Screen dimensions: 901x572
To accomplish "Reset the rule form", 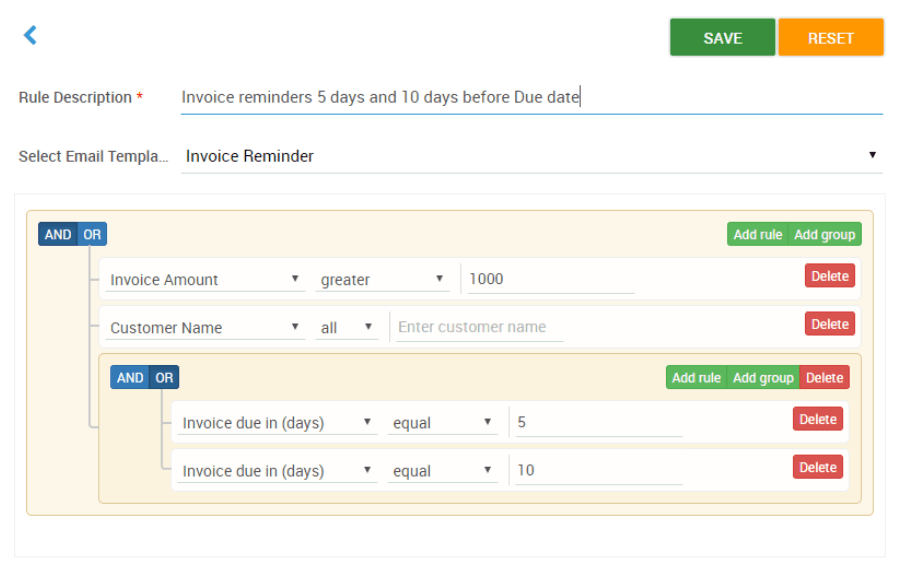I will click(830, 38).
